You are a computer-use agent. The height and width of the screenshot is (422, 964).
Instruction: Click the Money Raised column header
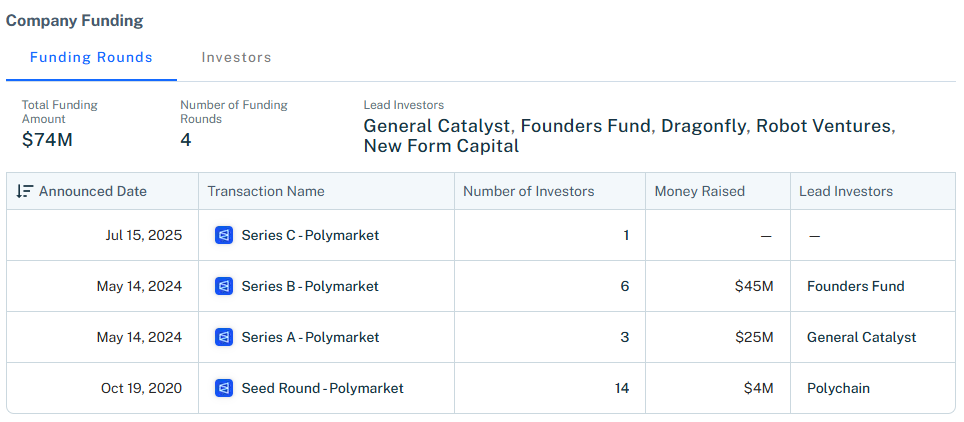[x=699, y=191]
